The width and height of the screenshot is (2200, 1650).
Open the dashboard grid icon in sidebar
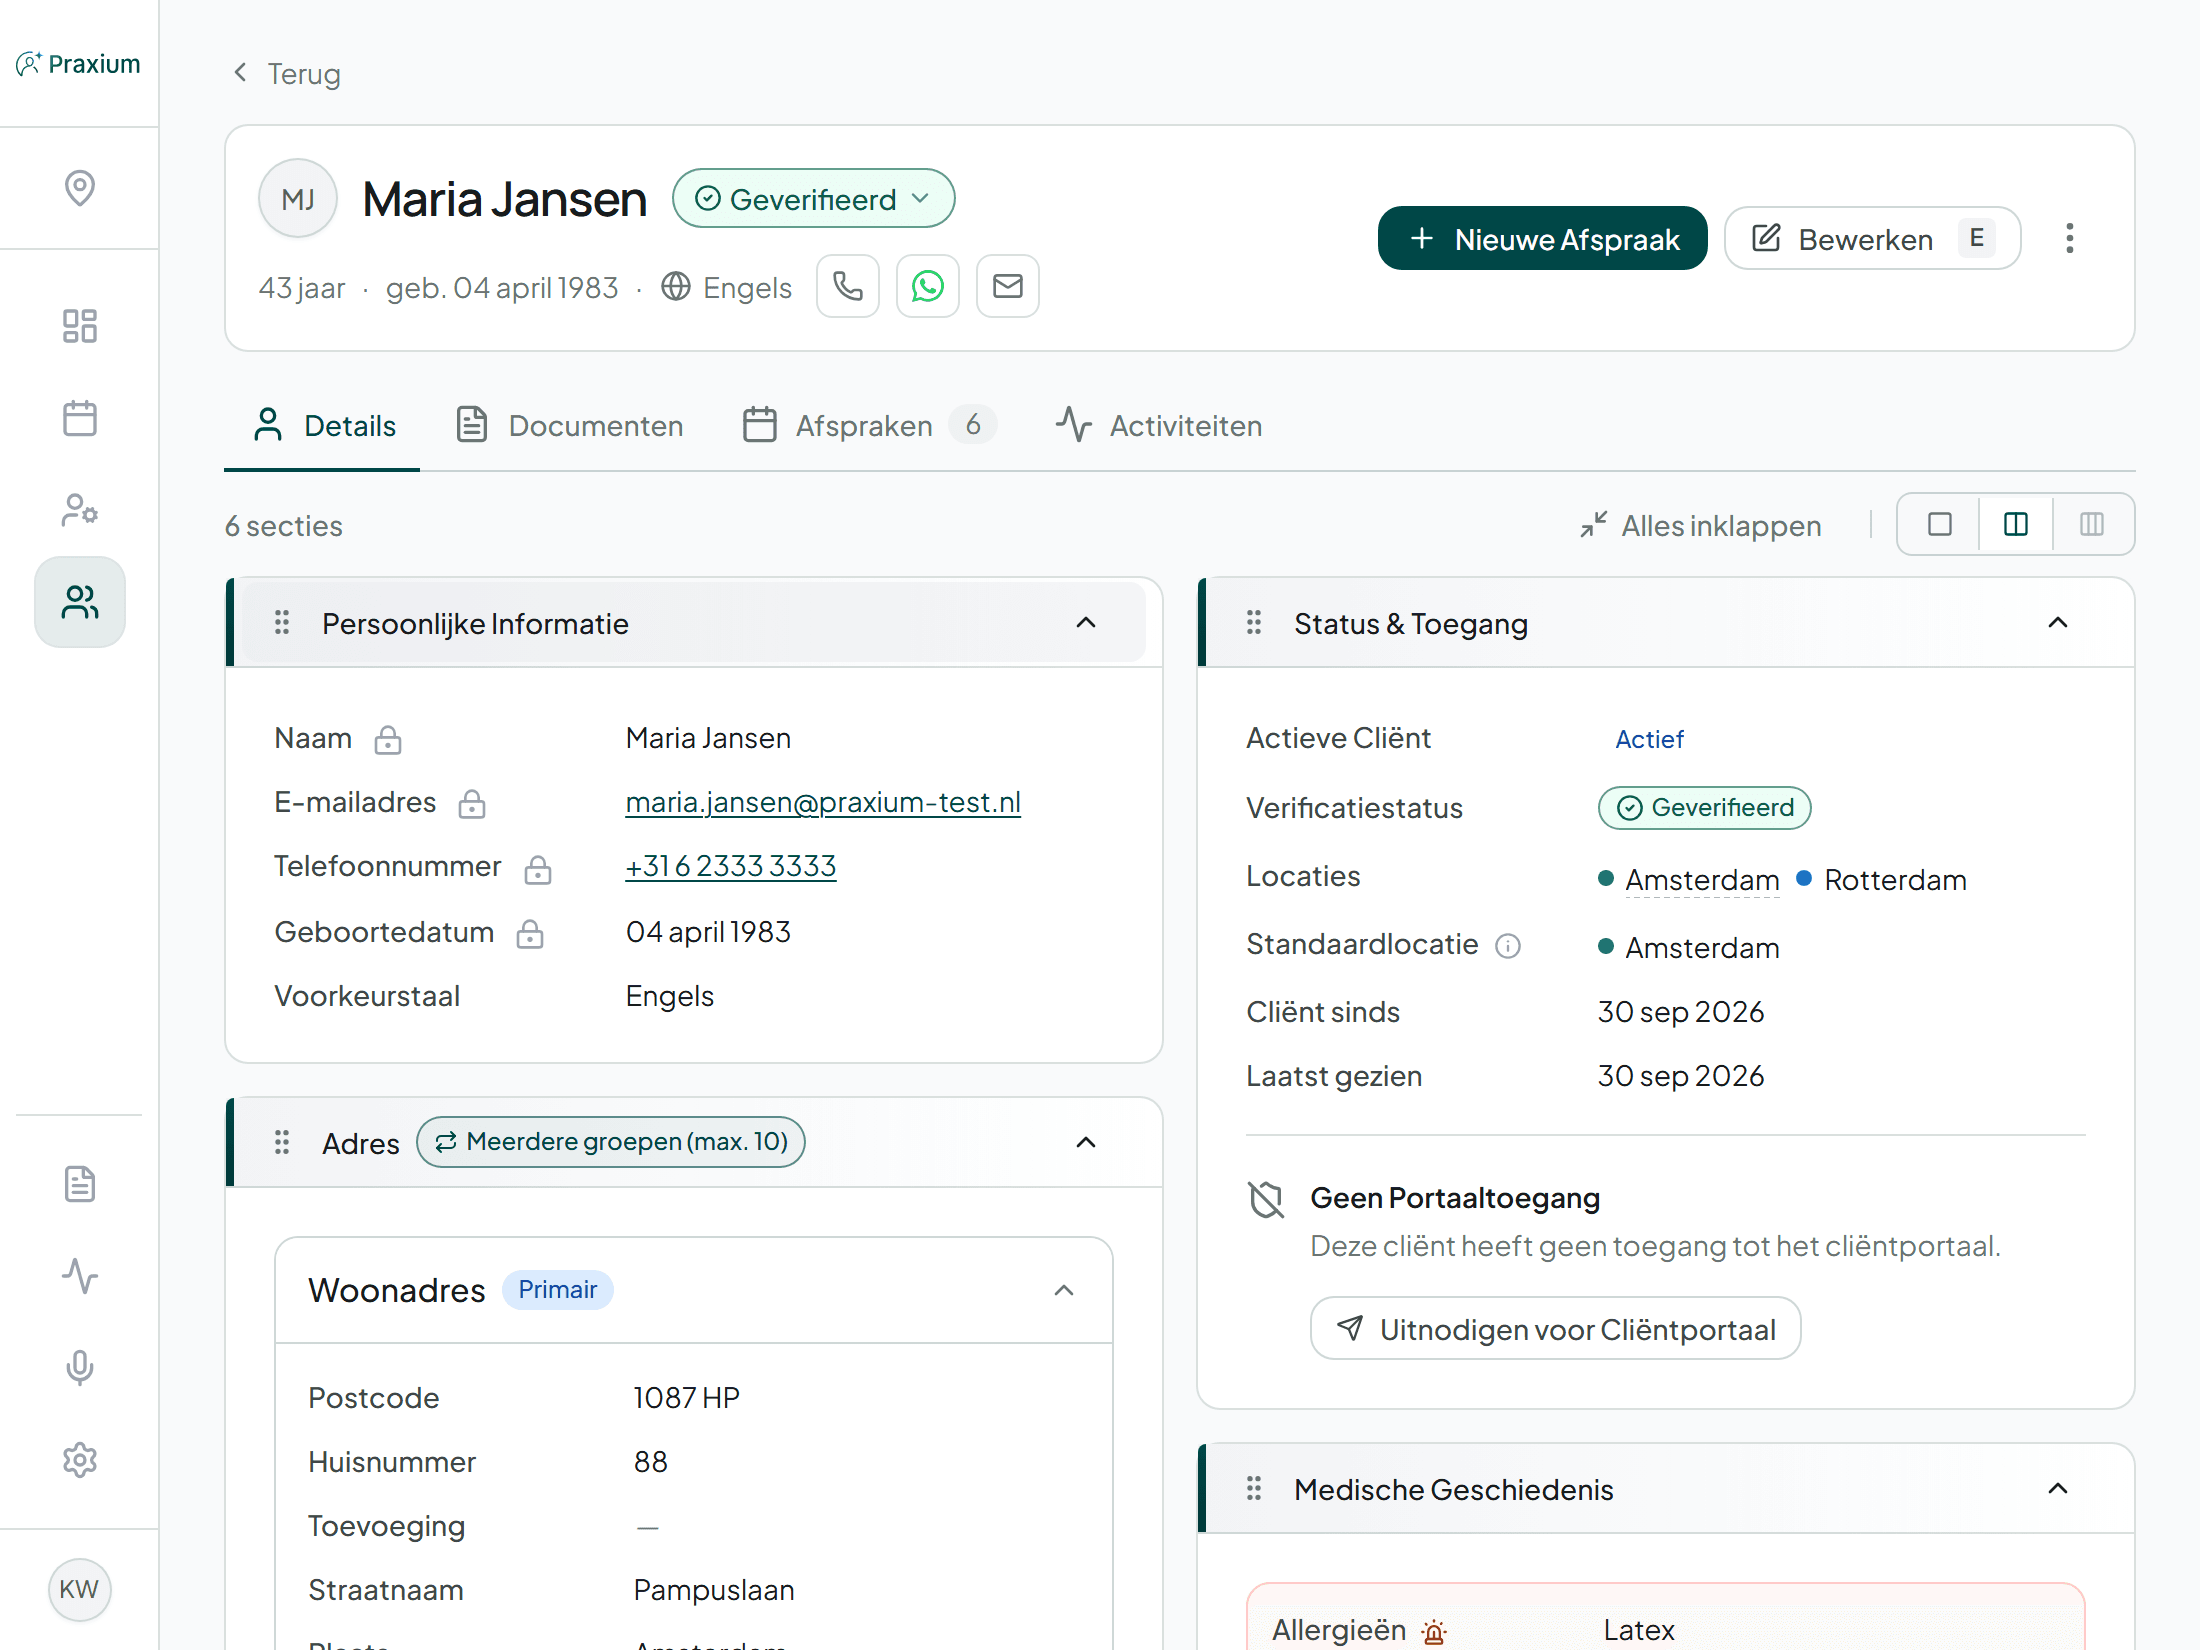[x=80, y=326]
